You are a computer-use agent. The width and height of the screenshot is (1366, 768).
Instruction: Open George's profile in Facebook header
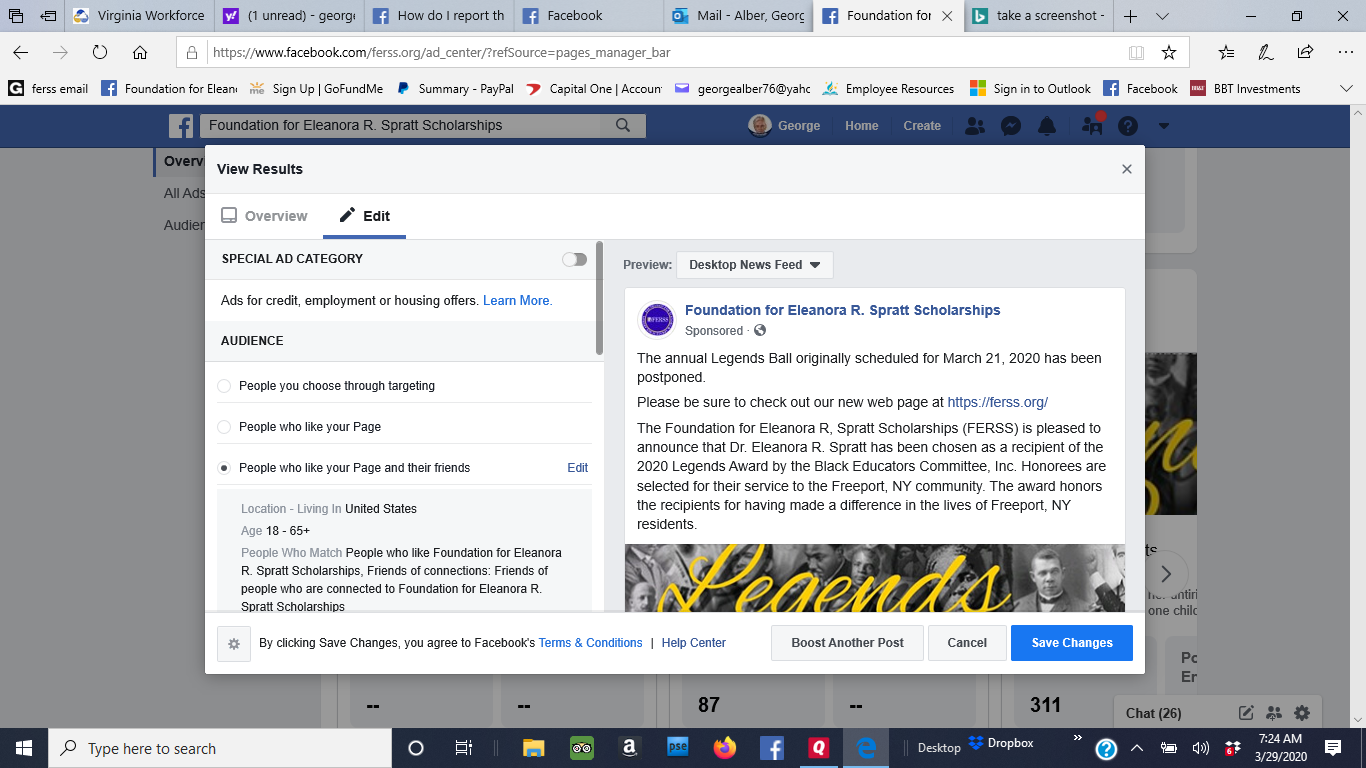785,126
